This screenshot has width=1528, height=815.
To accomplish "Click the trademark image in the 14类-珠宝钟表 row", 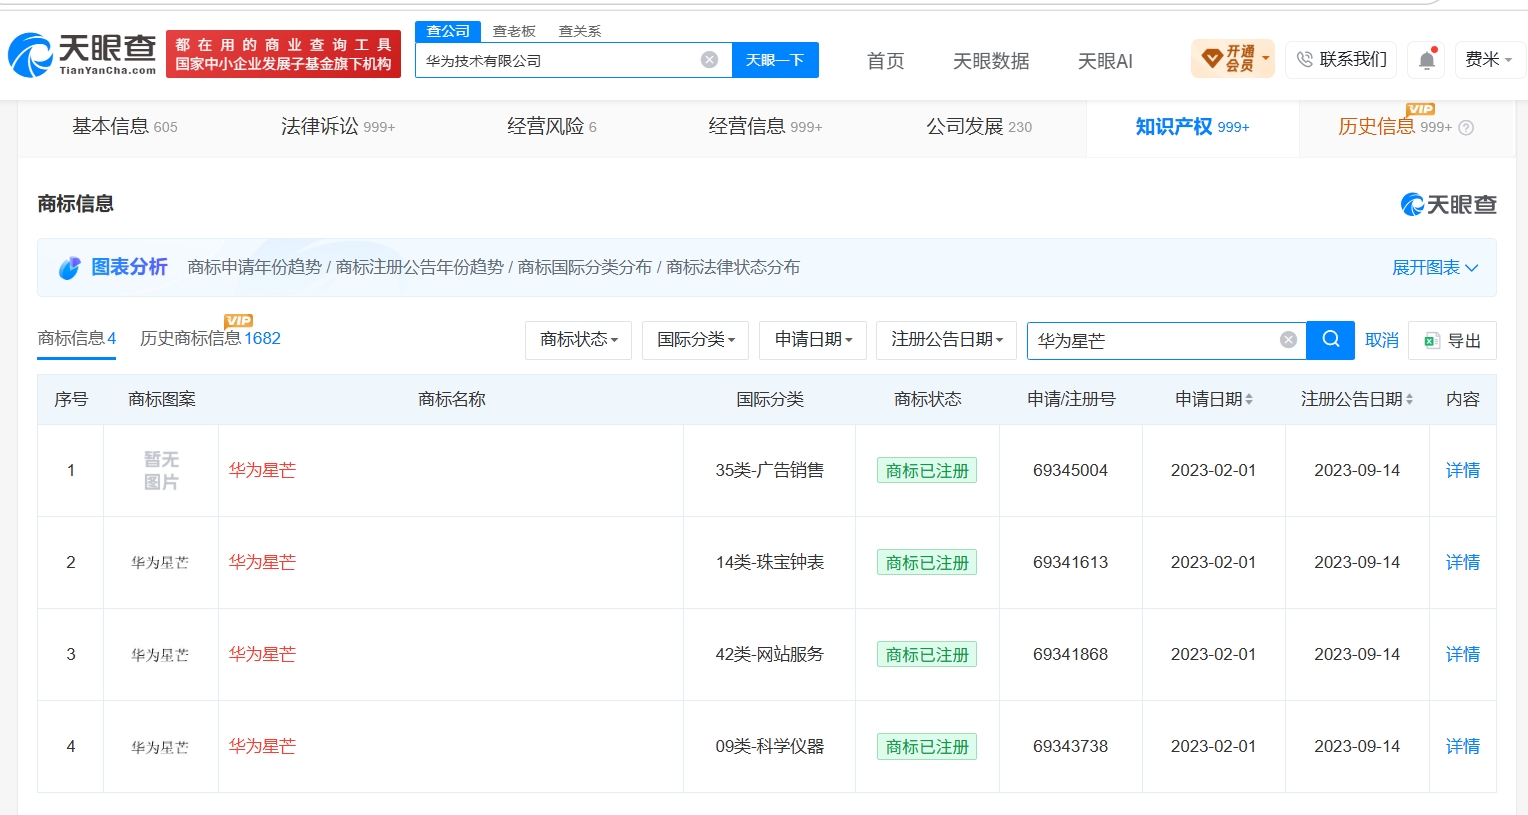I will pyautogui.click(x=160, y=563).
